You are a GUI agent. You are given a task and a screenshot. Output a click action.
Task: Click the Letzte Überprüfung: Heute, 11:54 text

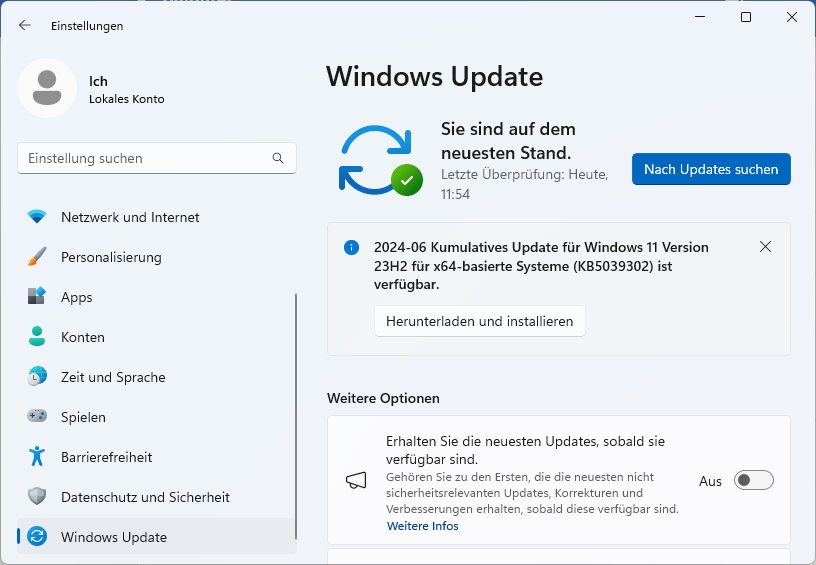pos(525,184)
